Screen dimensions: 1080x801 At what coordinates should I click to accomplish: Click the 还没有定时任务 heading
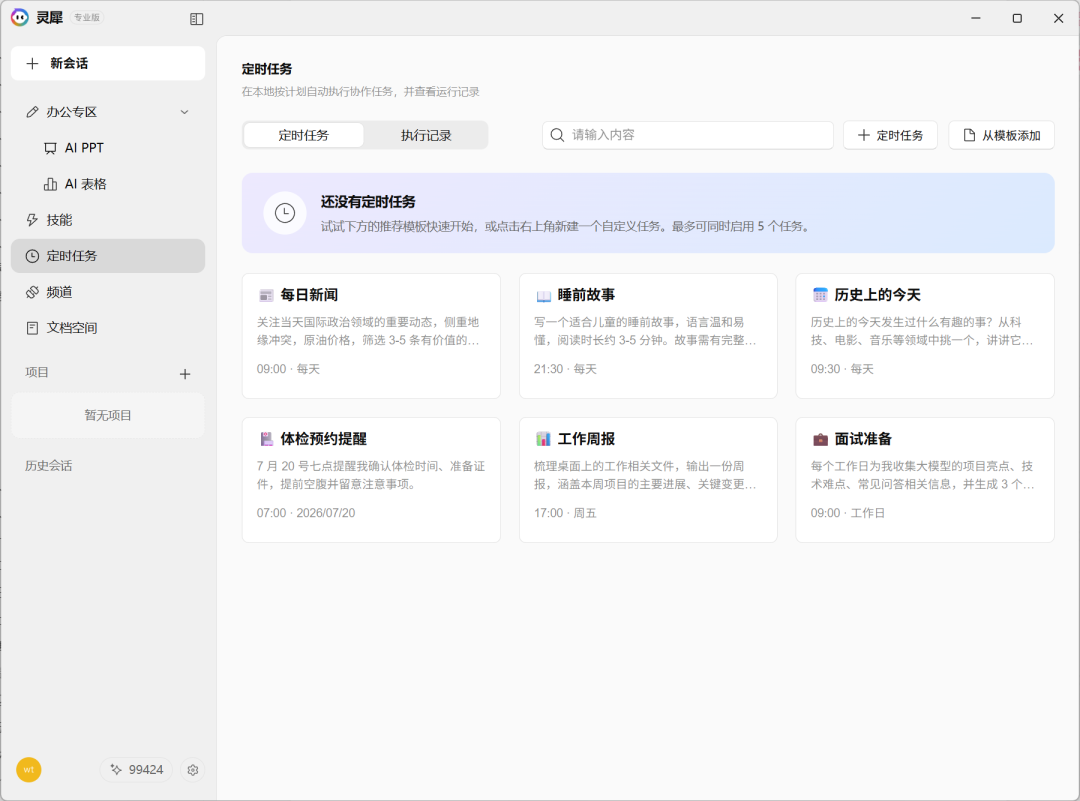(368, 202)
